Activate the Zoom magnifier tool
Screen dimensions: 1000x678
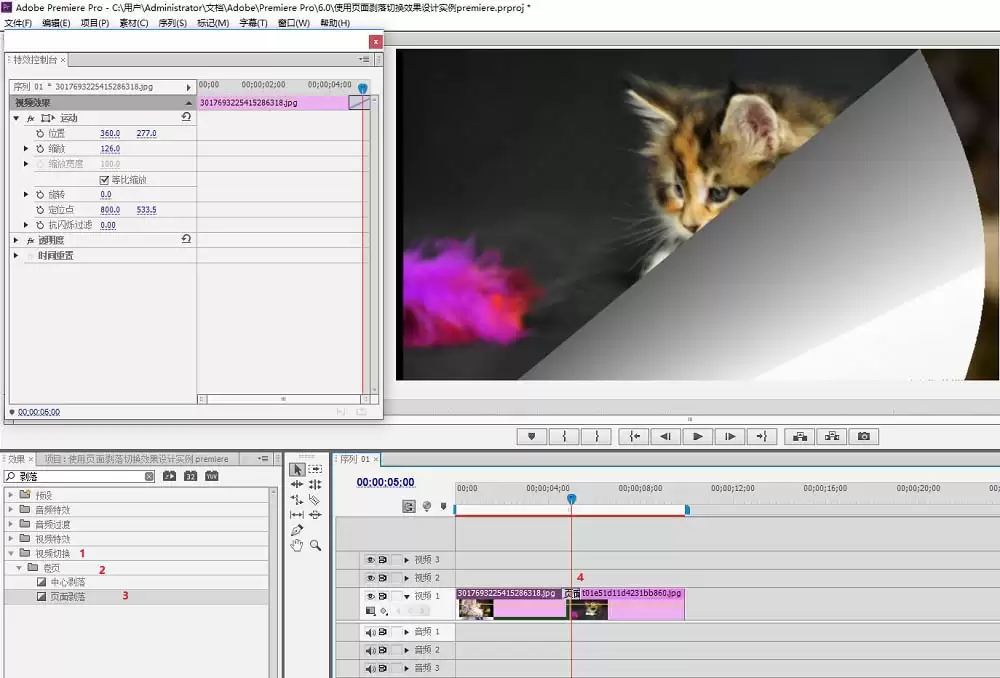315,546
